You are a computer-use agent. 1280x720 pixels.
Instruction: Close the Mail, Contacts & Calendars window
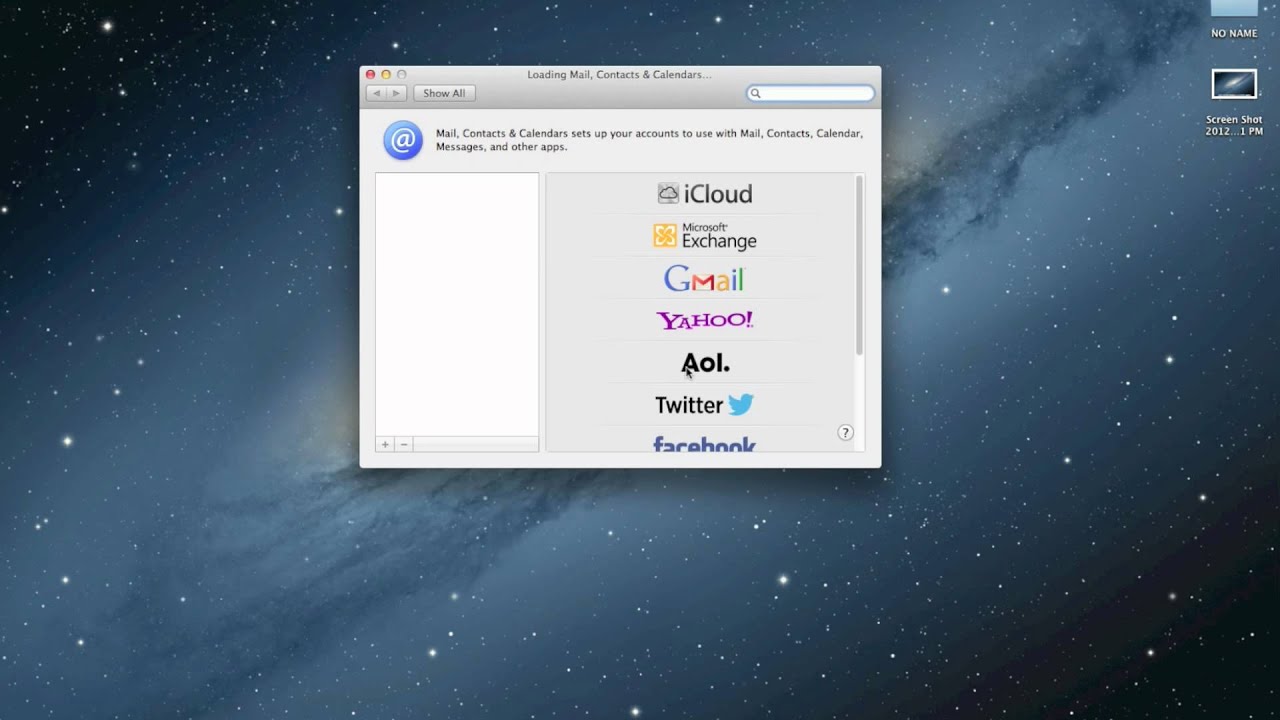click(370, 74)
